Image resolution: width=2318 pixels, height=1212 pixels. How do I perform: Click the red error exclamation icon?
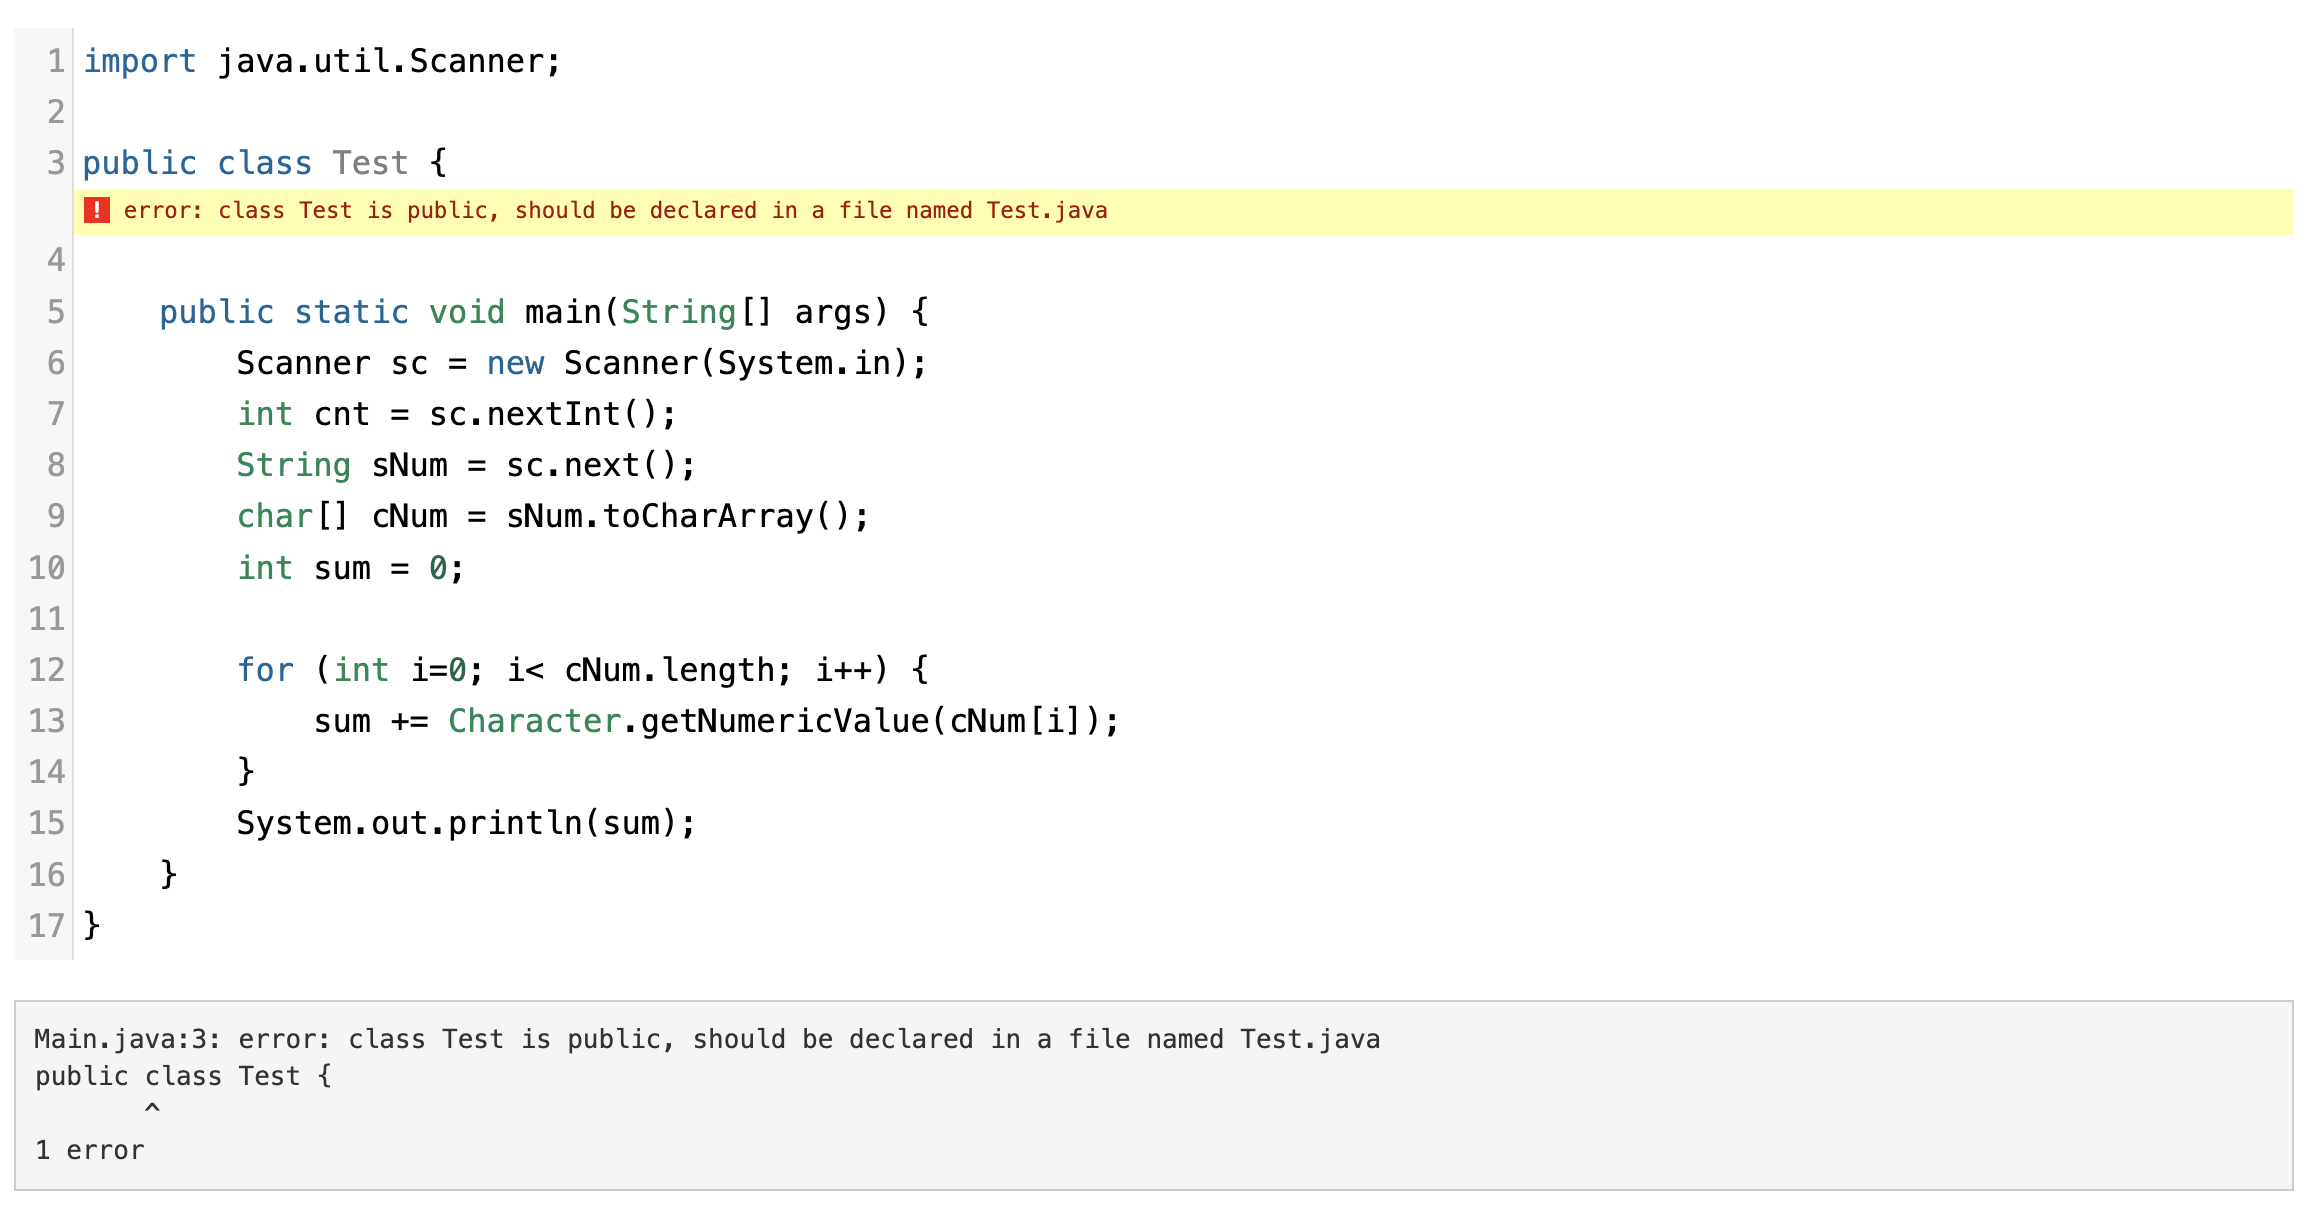(96, 210)
